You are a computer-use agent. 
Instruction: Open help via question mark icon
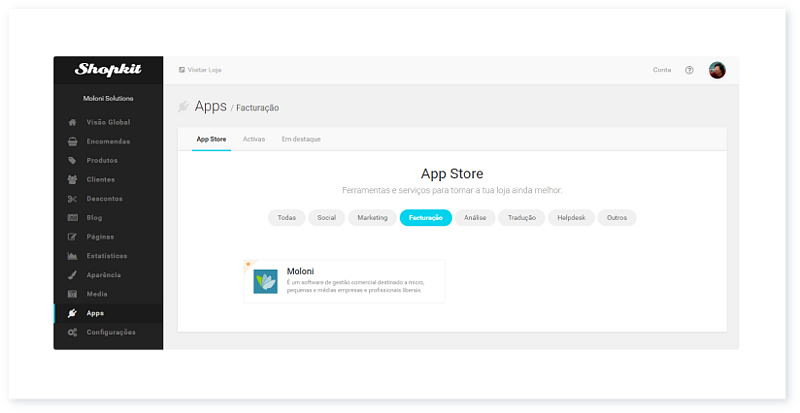point(689,70)
